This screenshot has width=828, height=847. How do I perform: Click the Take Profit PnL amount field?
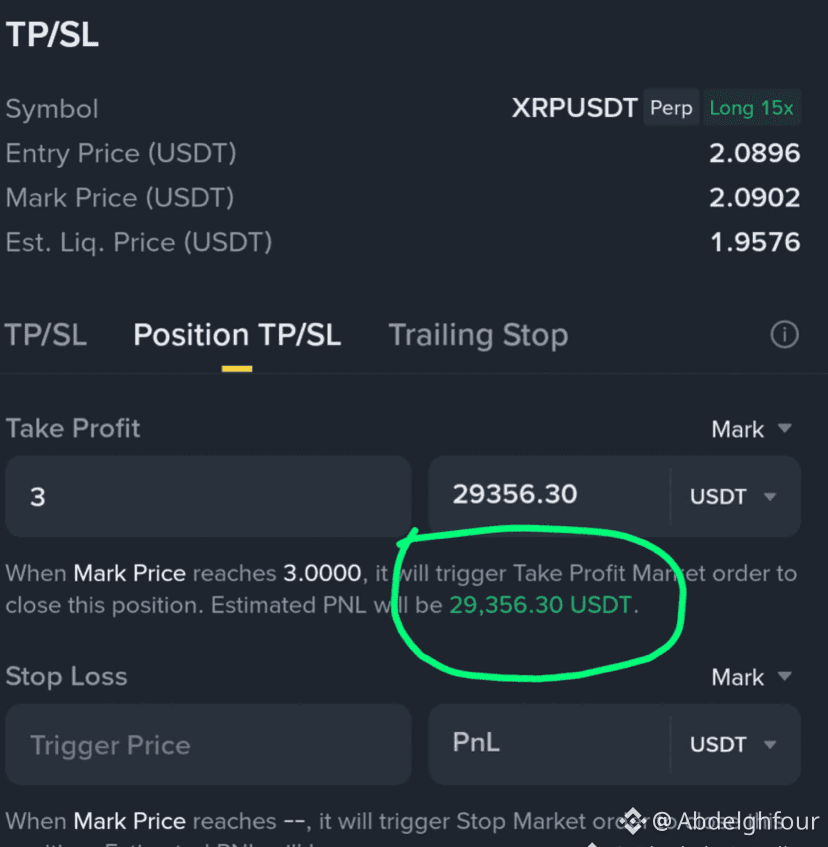tap(549, 494)
